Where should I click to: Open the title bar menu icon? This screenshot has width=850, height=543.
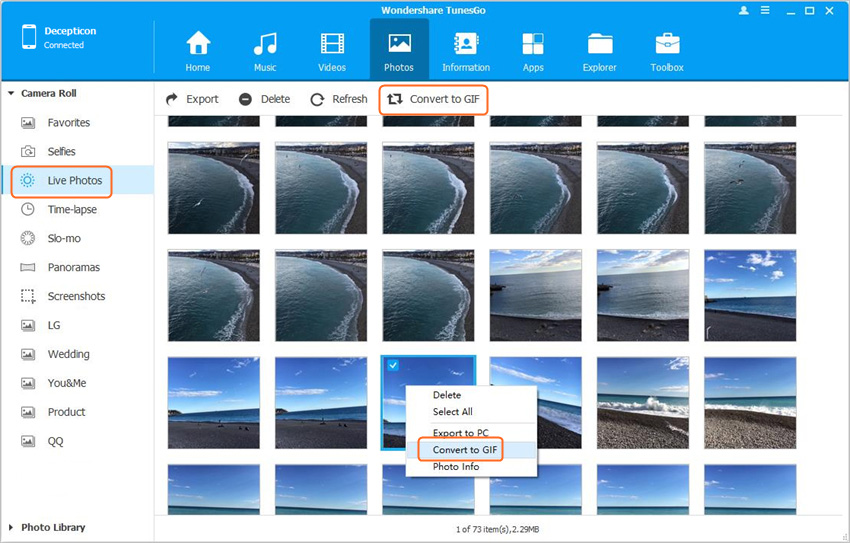[x=768, y=10]
